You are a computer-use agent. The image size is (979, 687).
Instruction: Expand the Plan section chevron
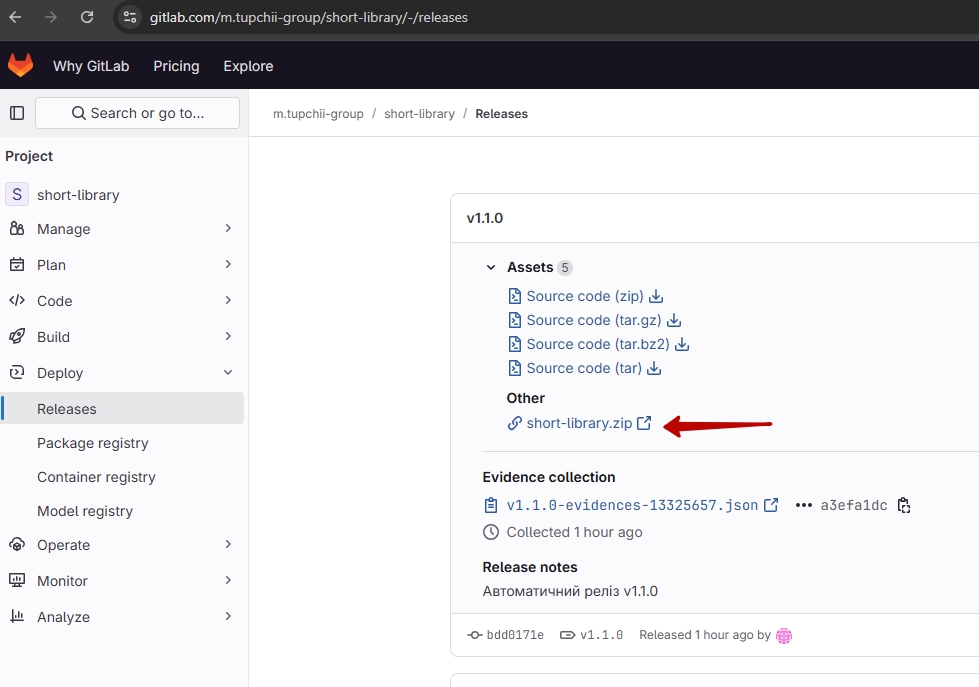tap(228, 264)
